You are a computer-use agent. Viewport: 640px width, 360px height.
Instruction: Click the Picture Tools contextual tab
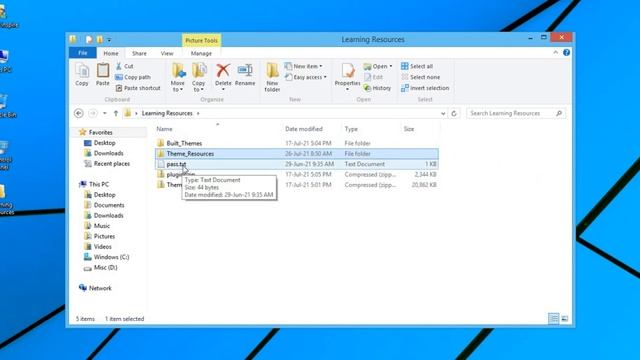click(201, 40)
